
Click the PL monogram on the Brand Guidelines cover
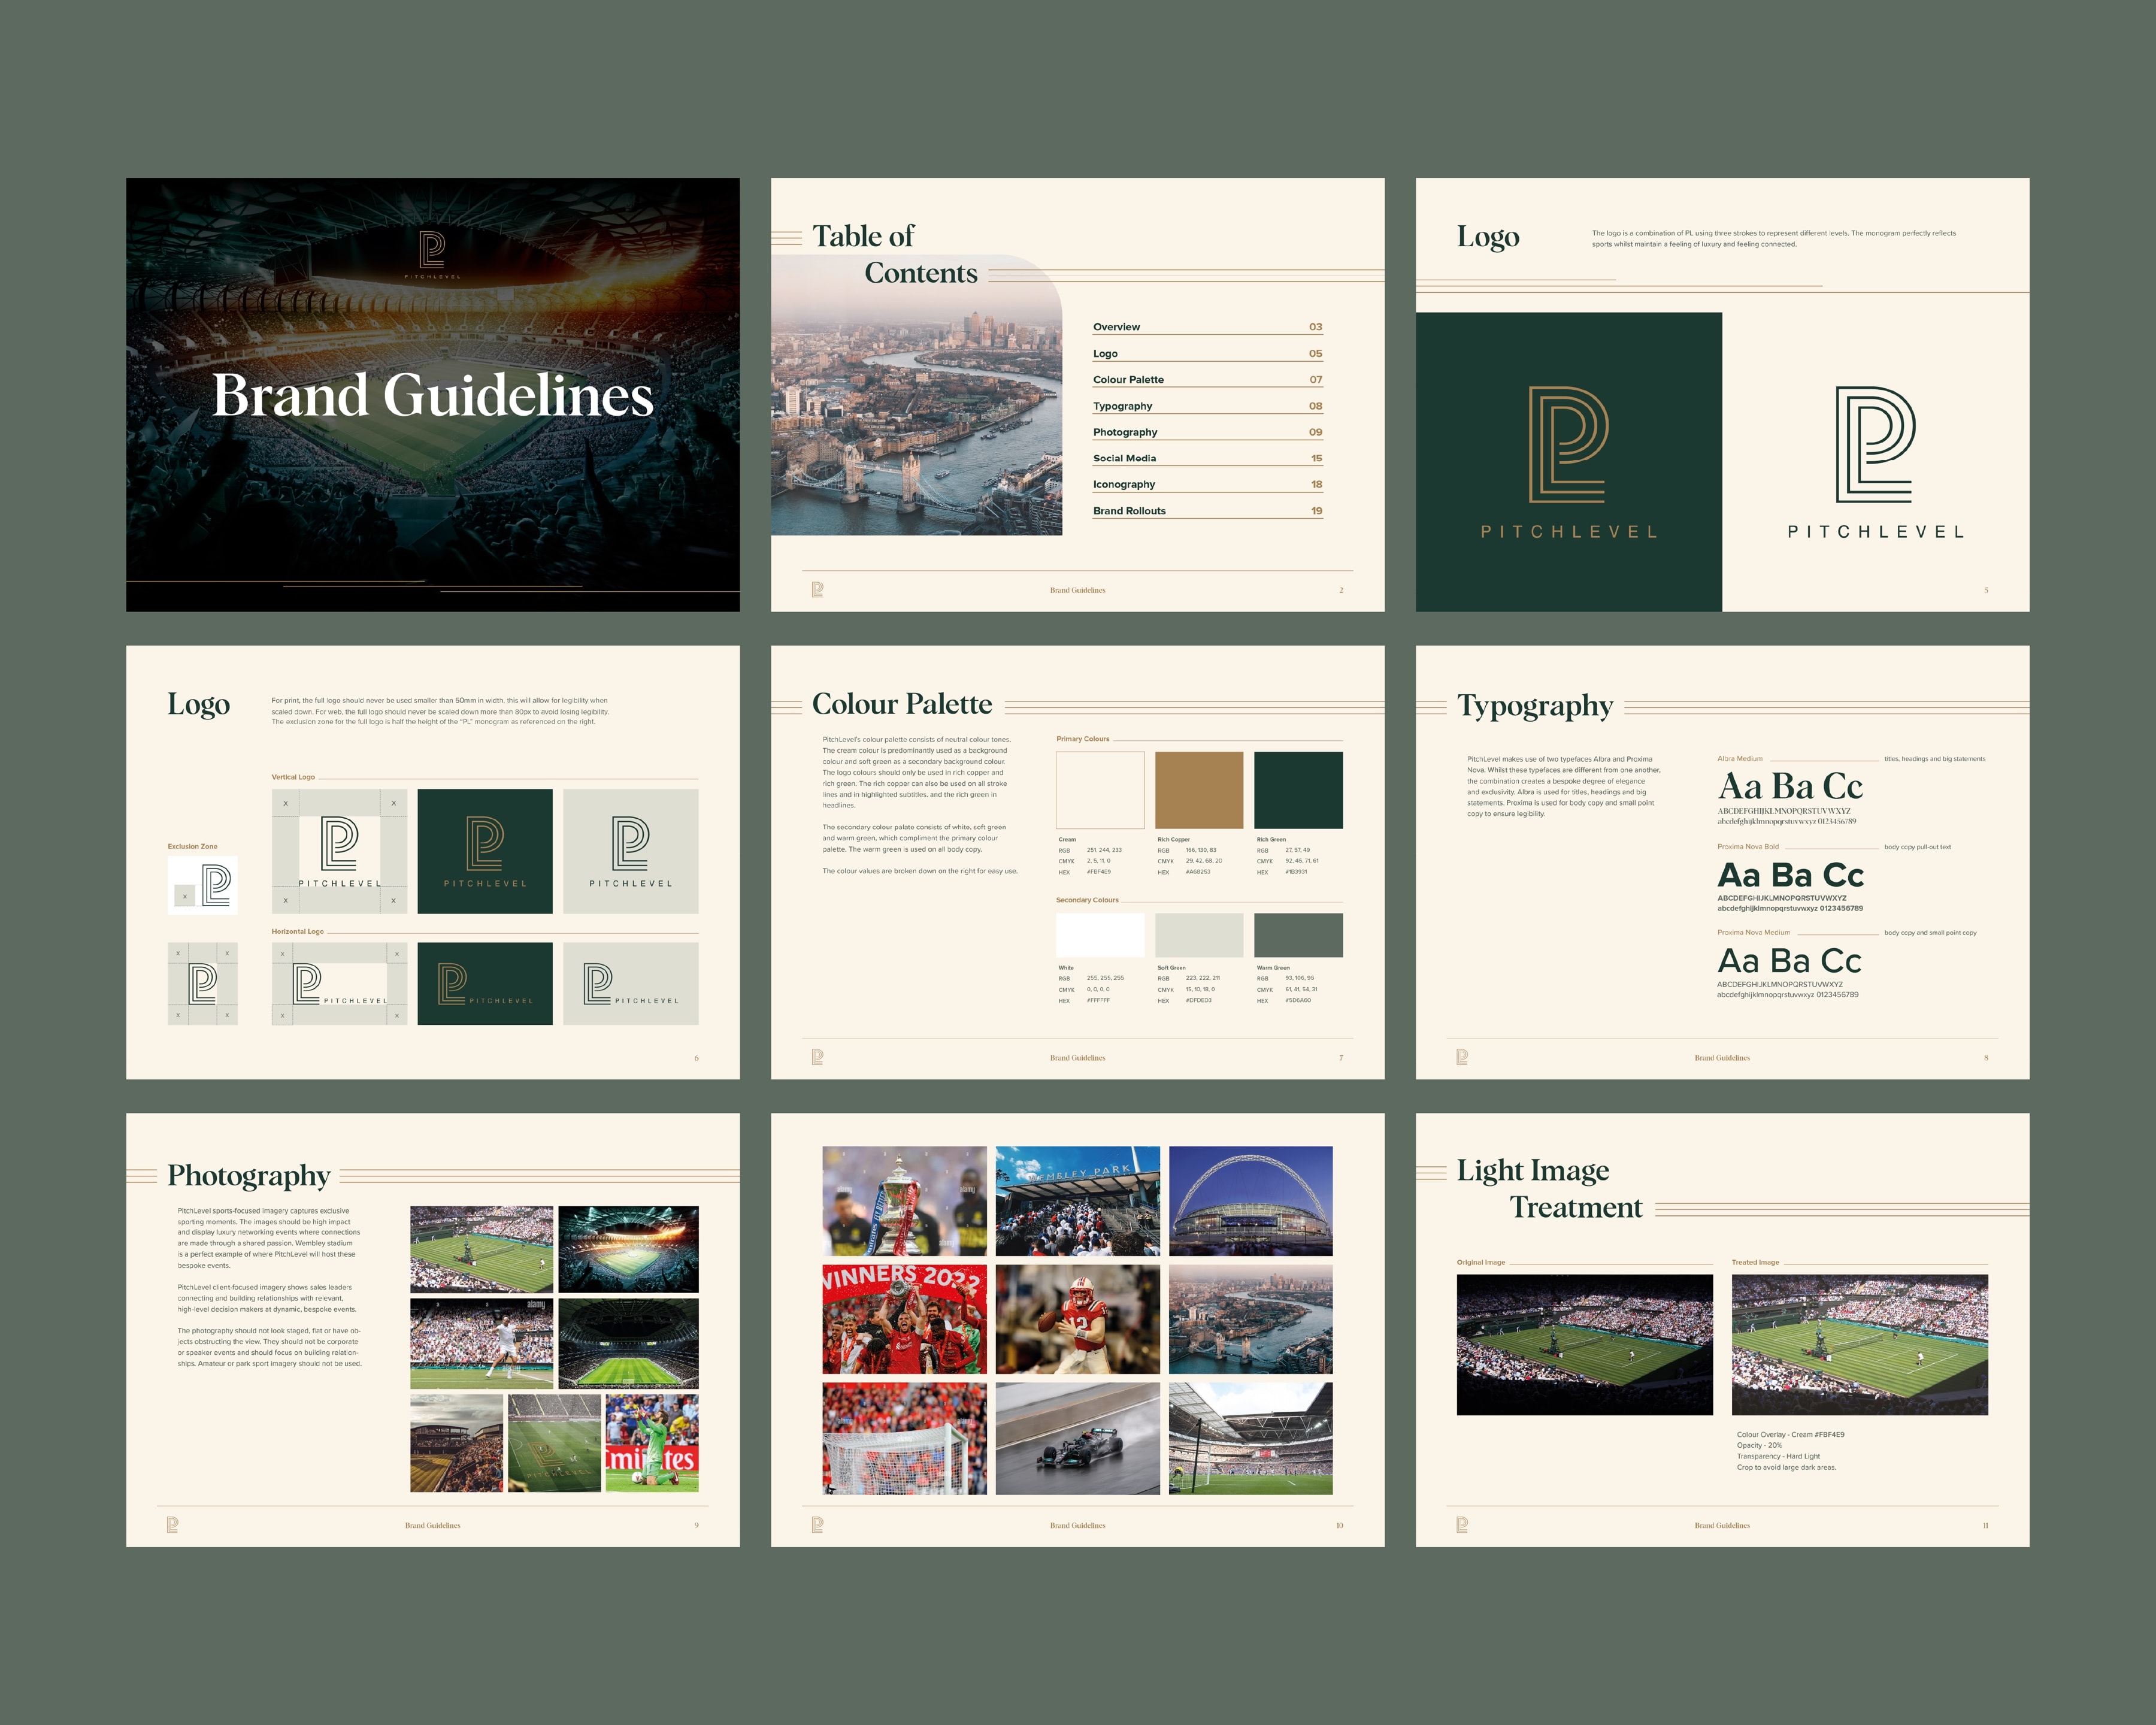(432, 249)
